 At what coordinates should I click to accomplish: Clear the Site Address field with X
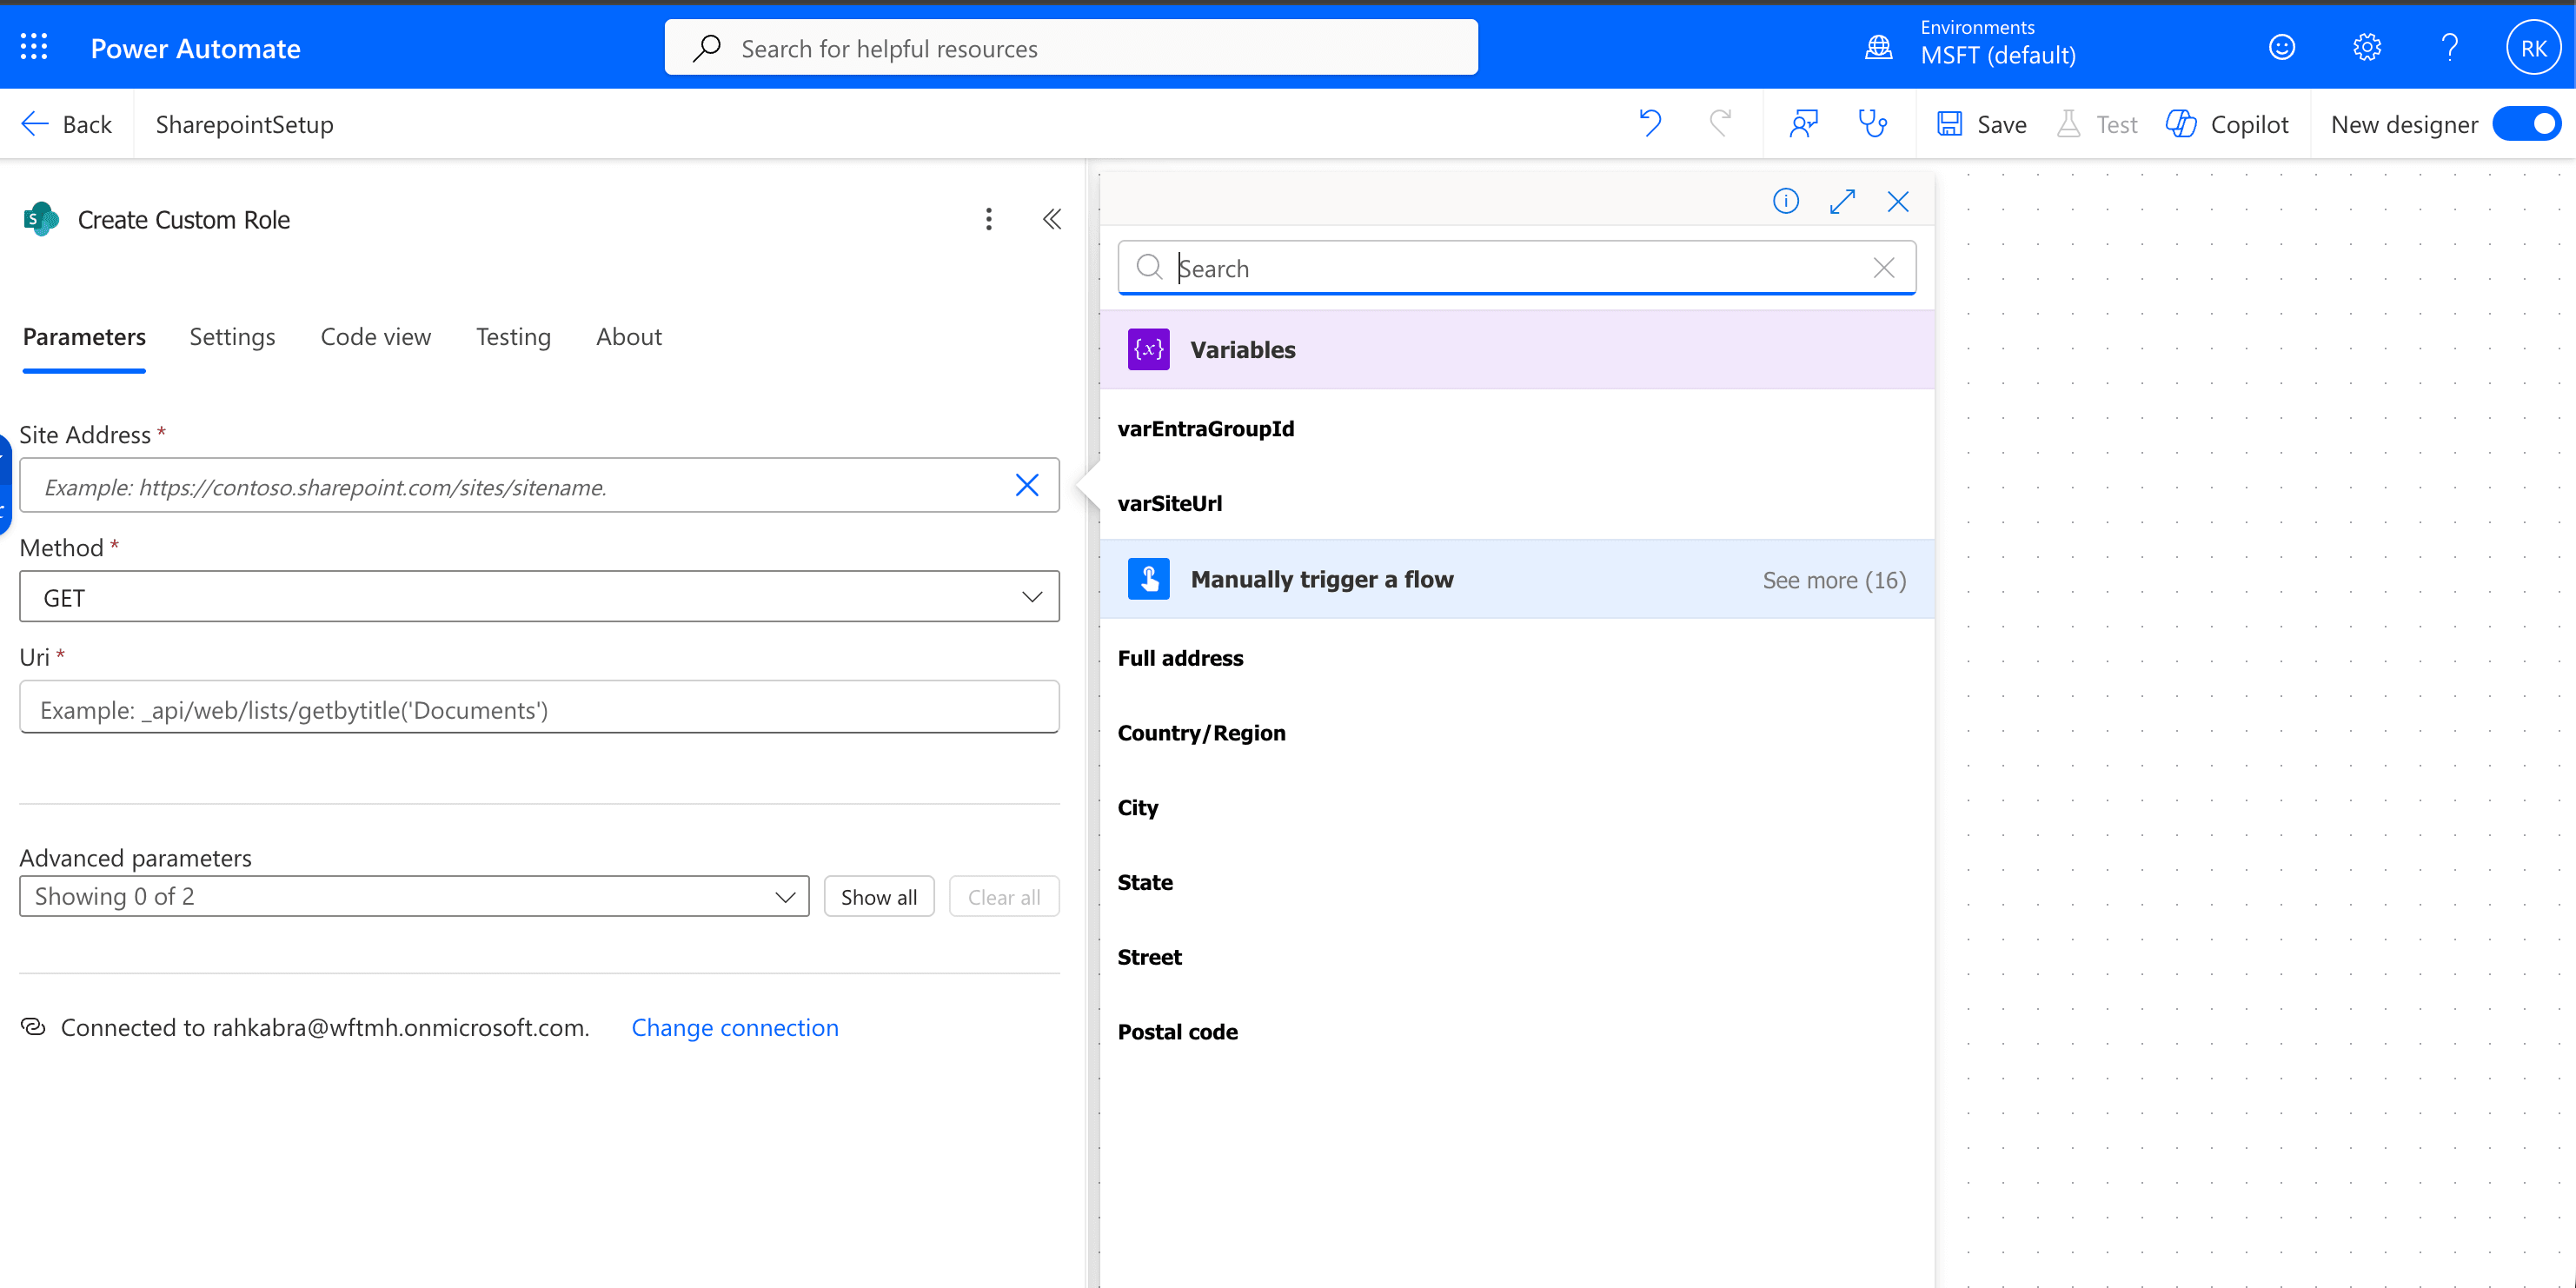point(1026,485)
